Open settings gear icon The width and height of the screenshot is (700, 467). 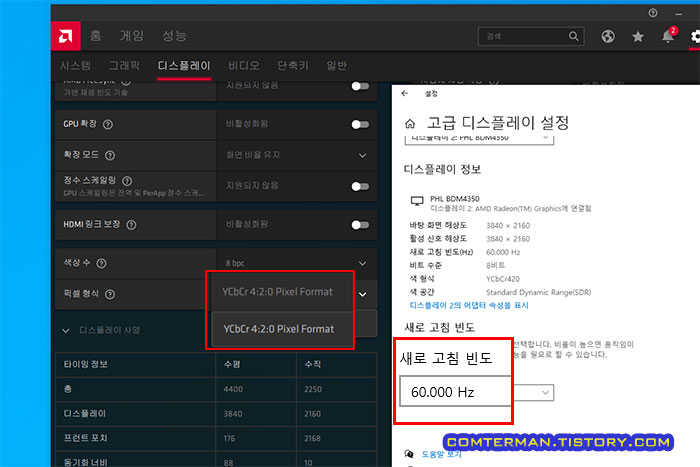pos(695,36)
